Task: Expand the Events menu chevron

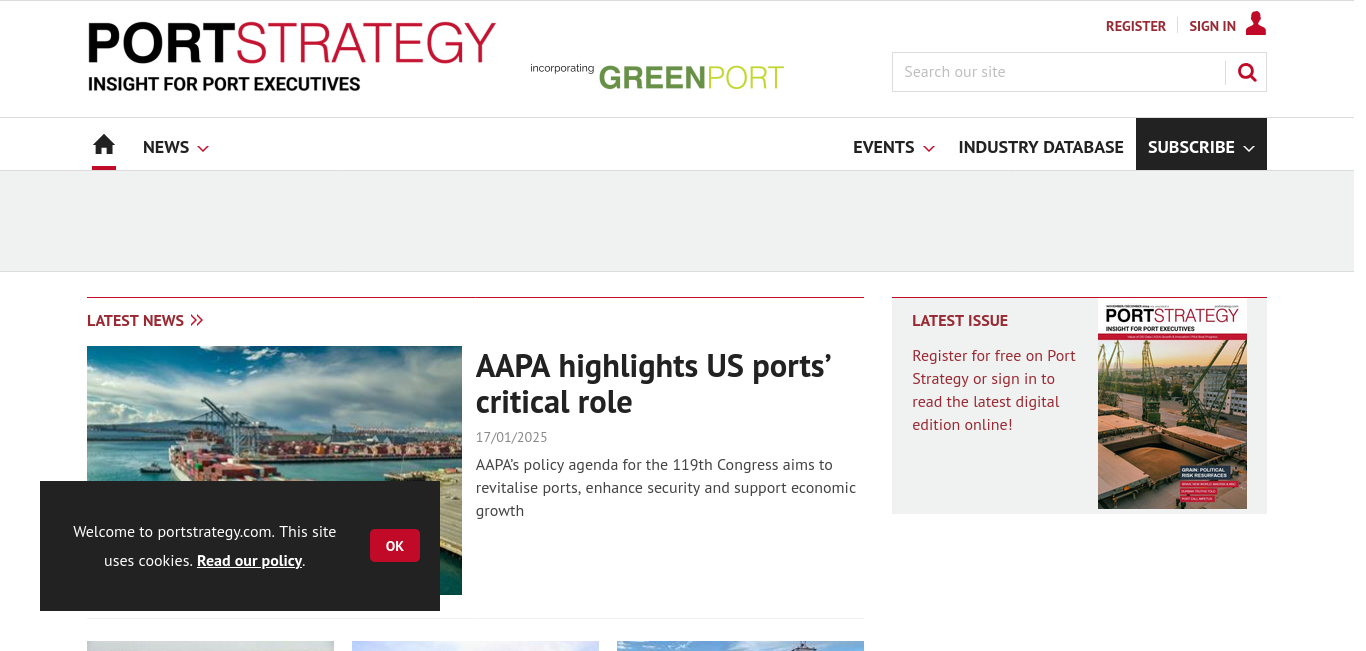Action: click(929, 148)
